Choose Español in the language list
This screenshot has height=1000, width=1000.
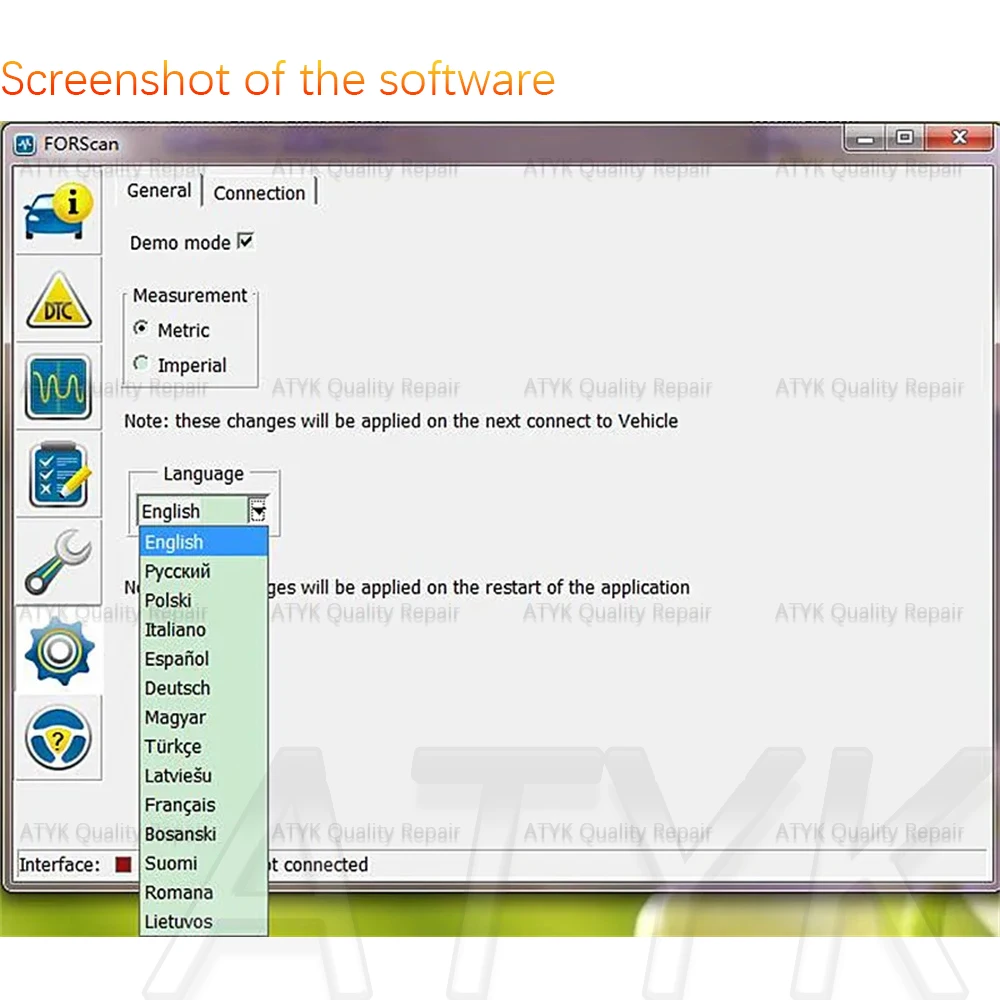[203, 659]
